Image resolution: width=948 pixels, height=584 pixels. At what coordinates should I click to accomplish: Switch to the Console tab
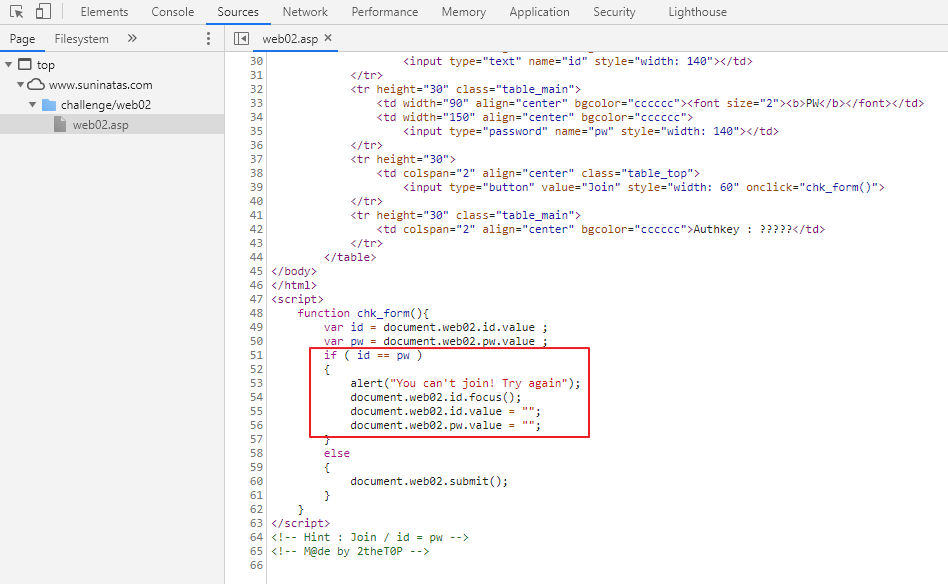coord(172,12)
